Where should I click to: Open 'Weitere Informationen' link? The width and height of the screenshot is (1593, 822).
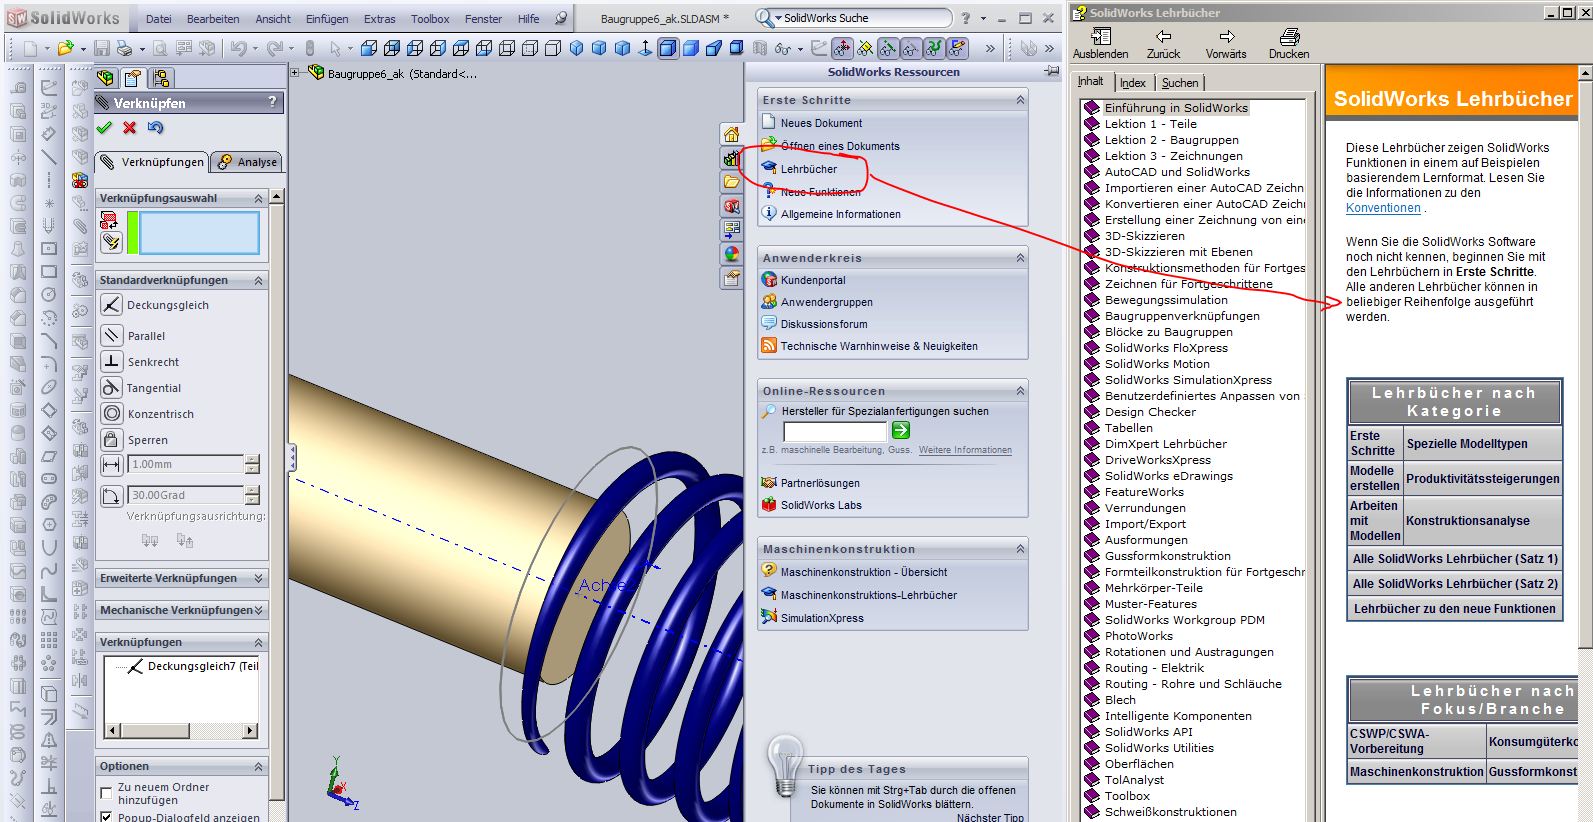[965, 450]
